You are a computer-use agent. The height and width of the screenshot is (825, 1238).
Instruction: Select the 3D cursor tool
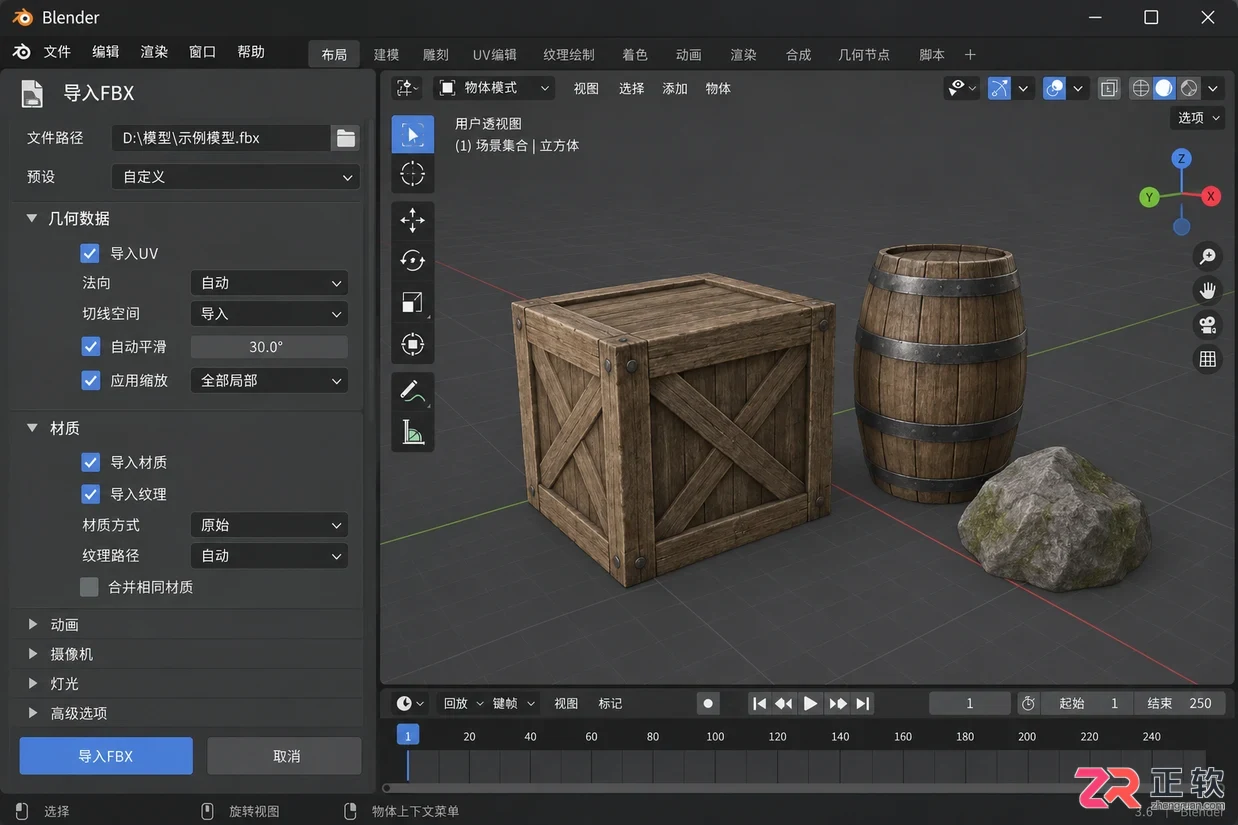click(412, 173)
